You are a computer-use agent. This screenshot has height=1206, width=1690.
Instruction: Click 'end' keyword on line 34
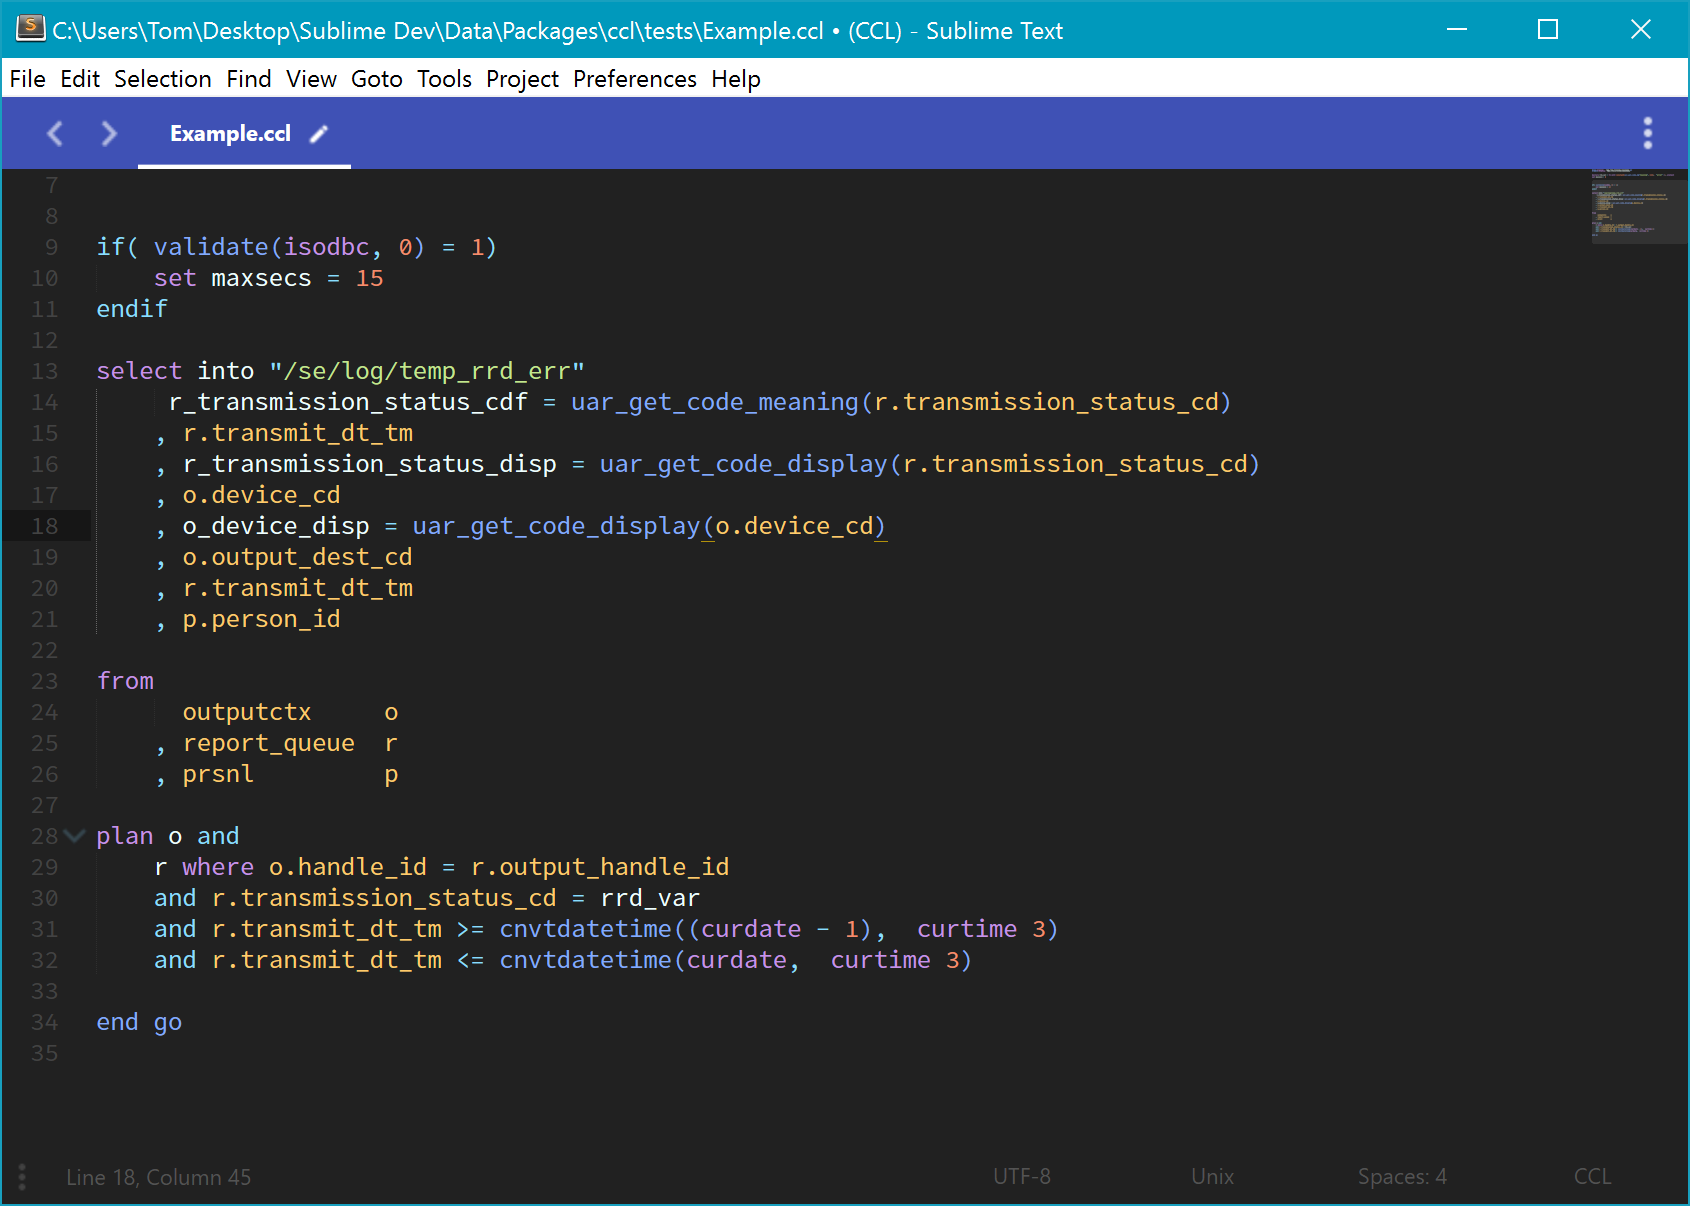[x=117, y=1022]
